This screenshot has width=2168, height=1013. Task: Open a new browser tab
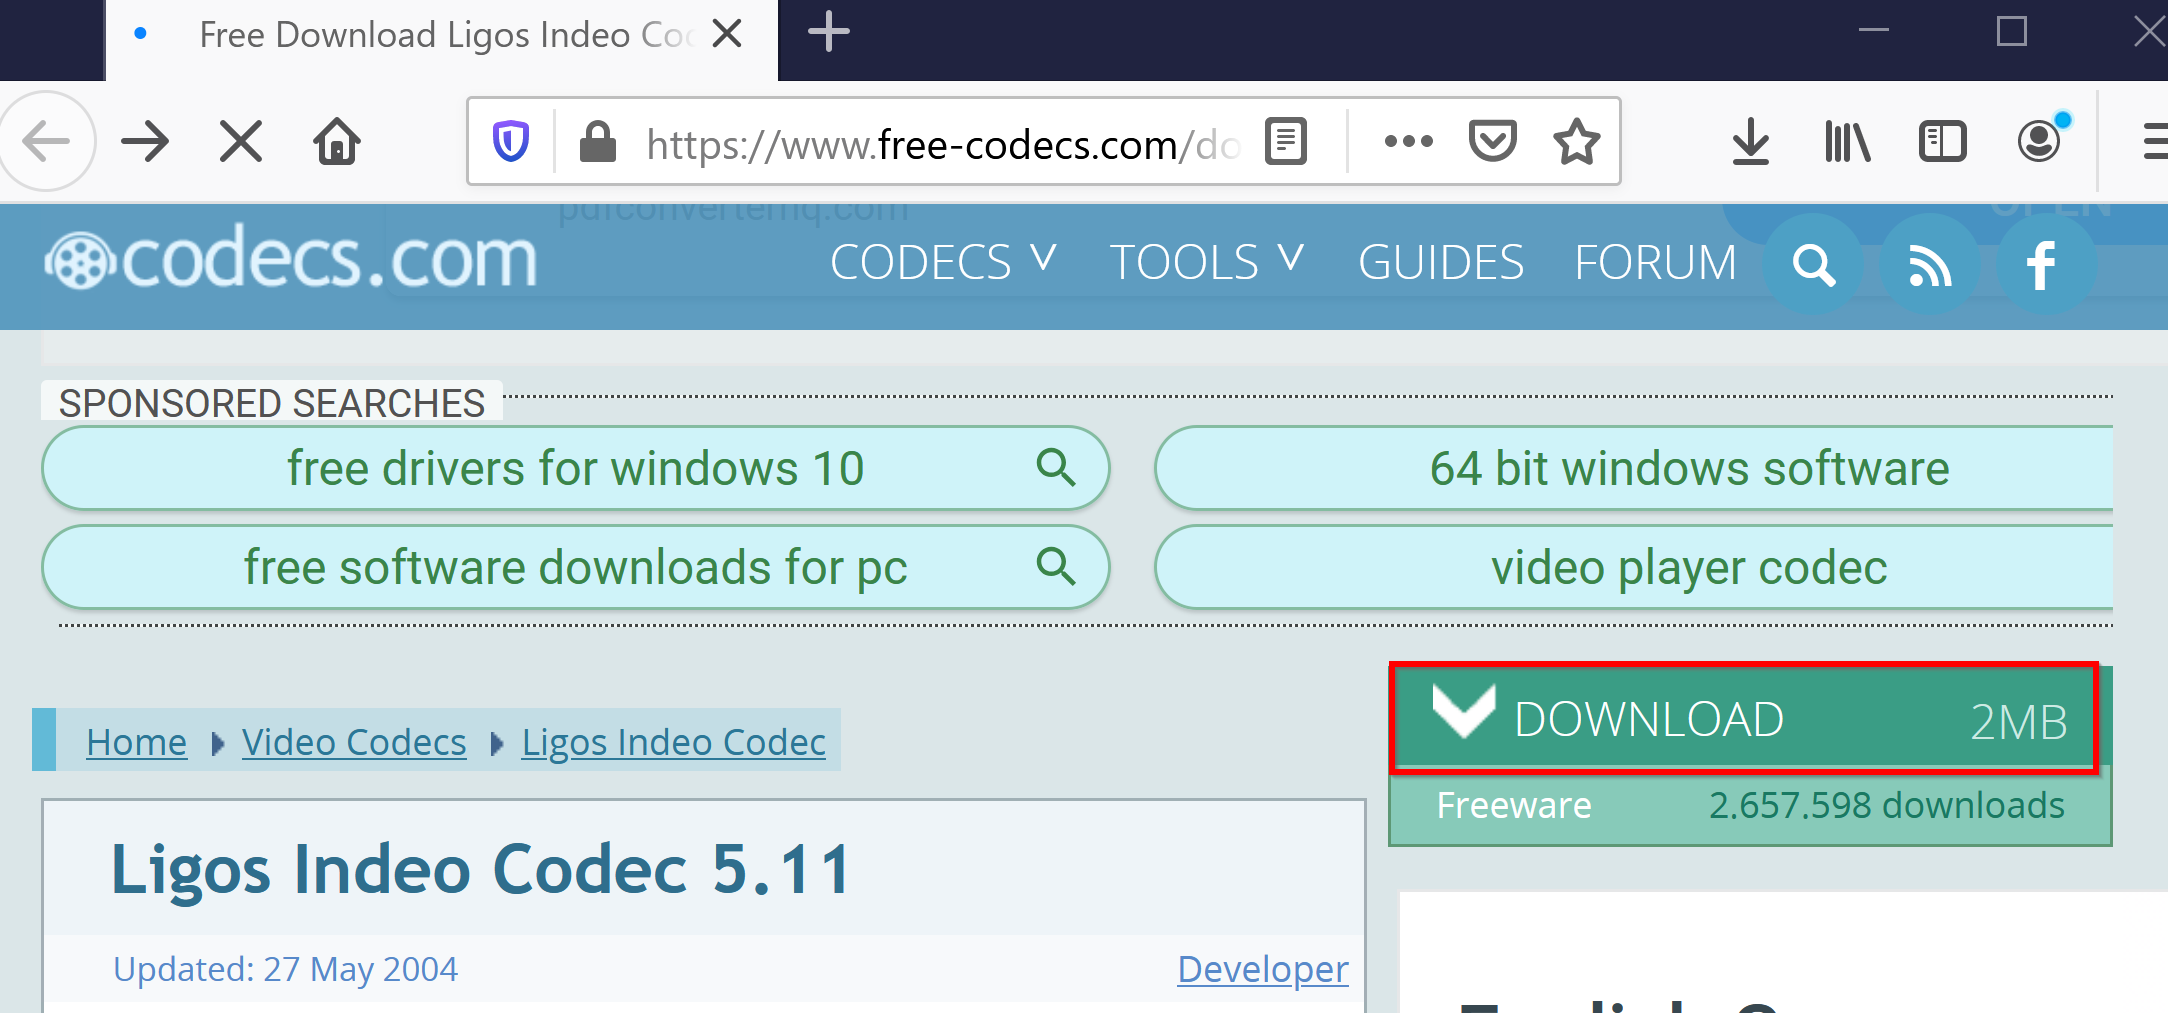click(x=829, y=34)
